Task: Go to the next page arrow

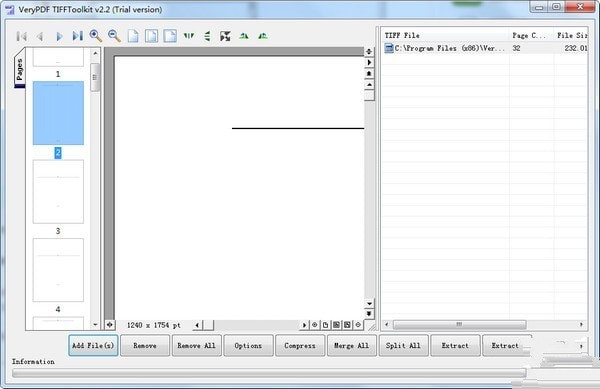Action: (59, 36)
